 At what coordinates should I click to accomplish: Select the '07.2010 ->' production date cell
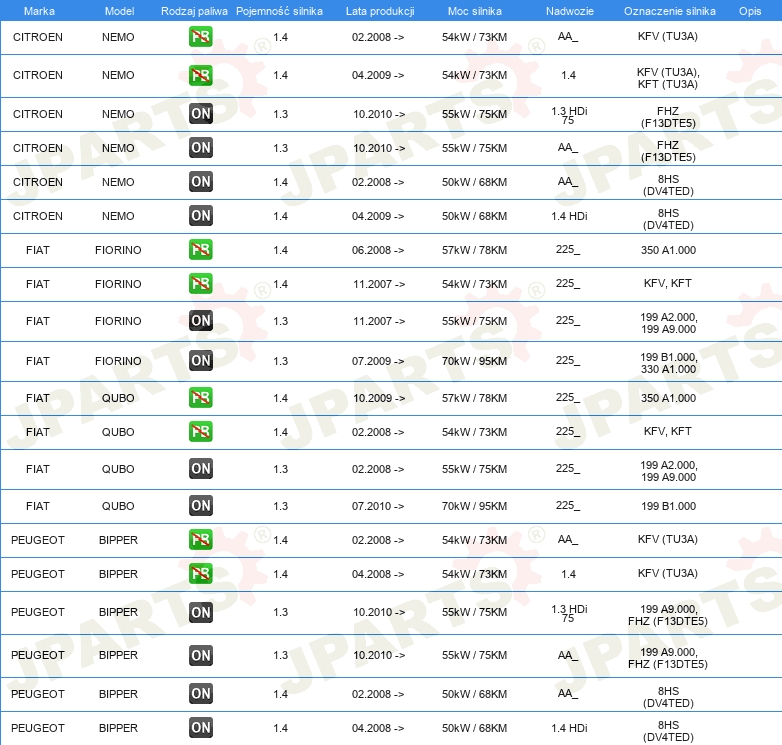pos(378,506)
